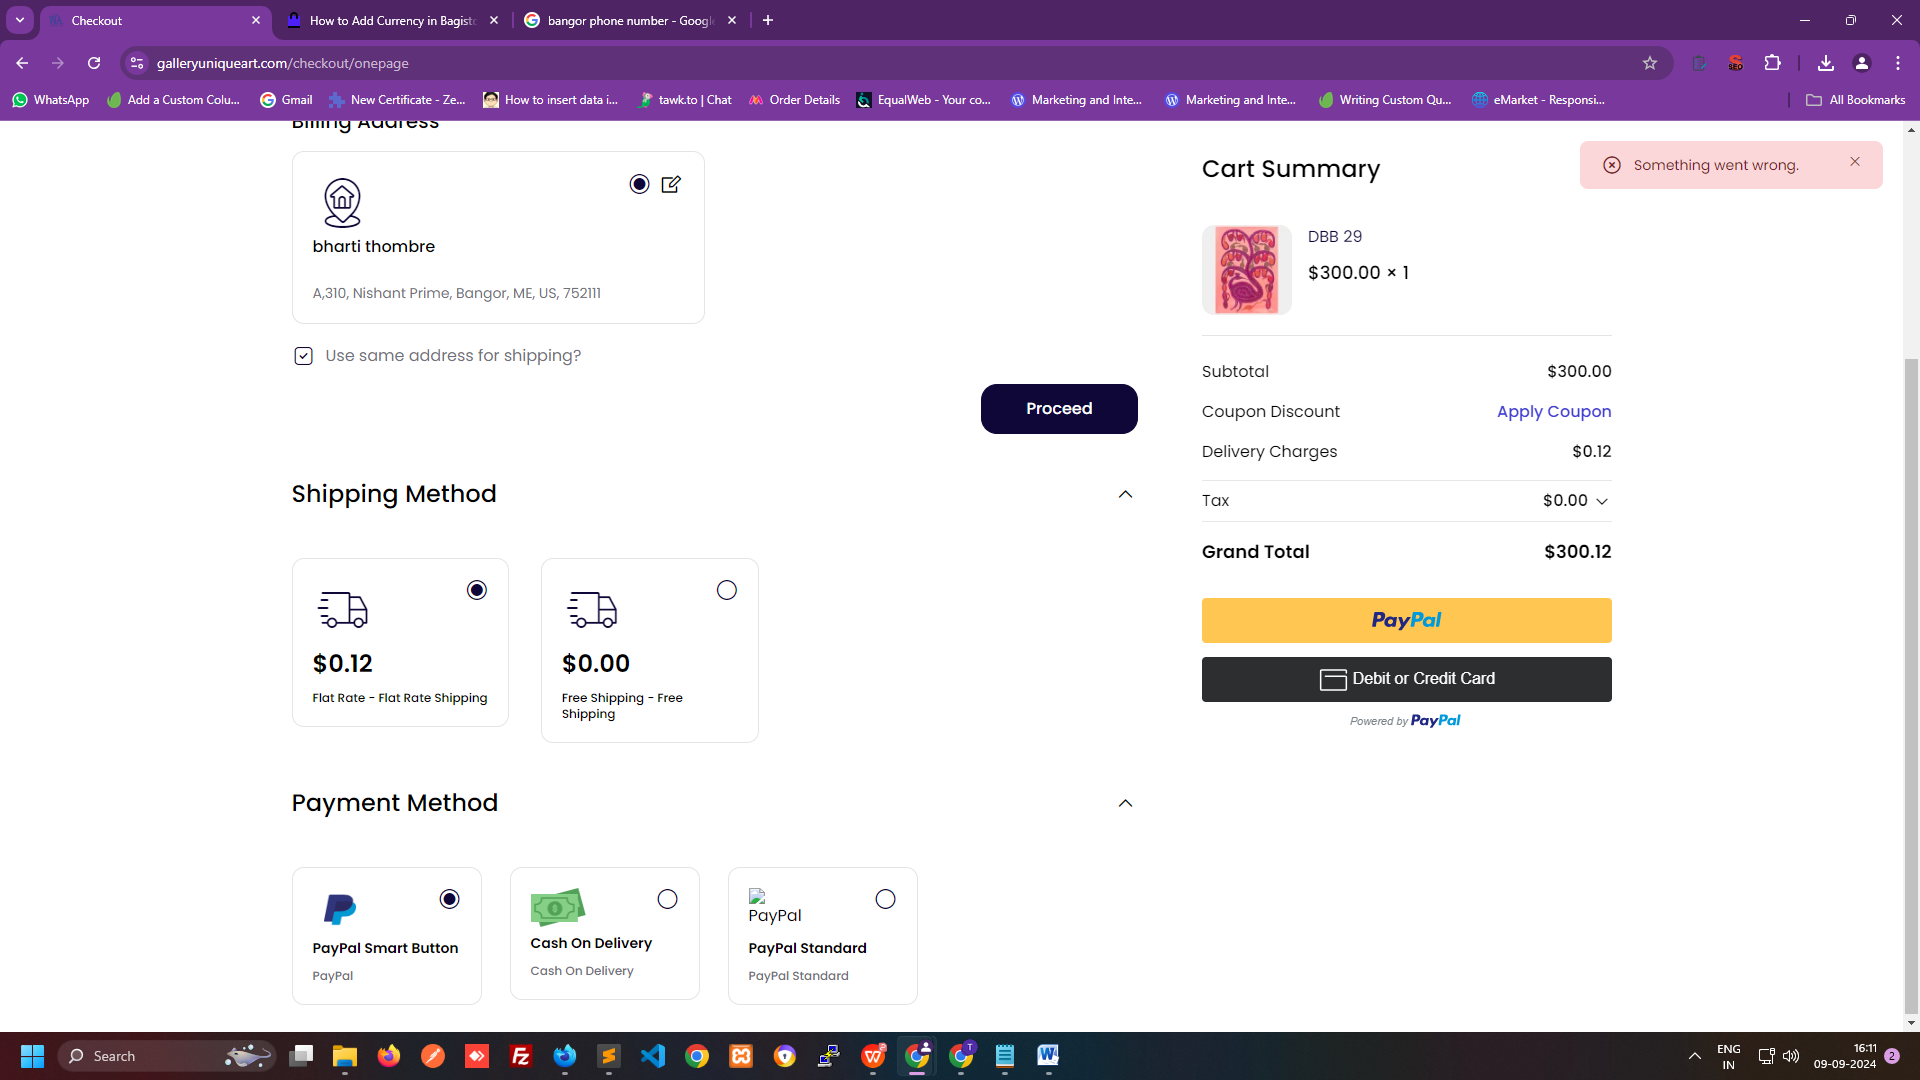Open the clock and date panel

tap(1844, 1056)
